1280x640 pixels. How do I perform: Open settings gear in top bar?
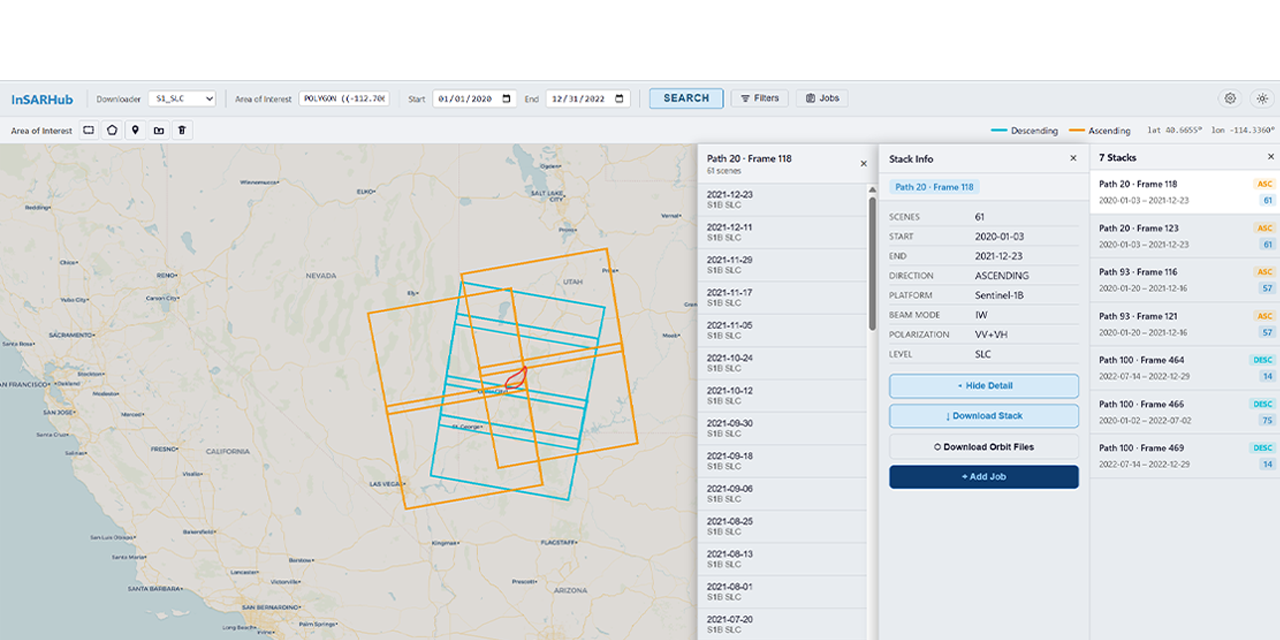(x=1230, y=98)
